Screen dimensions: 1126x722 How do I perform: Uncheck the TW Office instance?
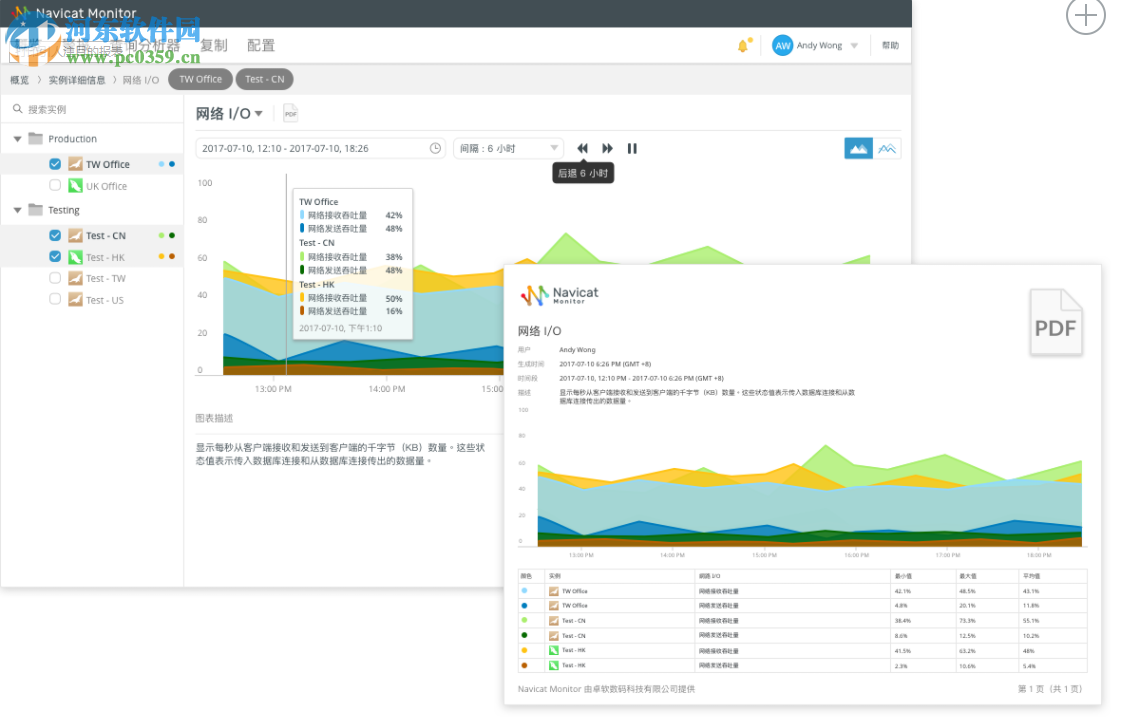click(55, 163)
